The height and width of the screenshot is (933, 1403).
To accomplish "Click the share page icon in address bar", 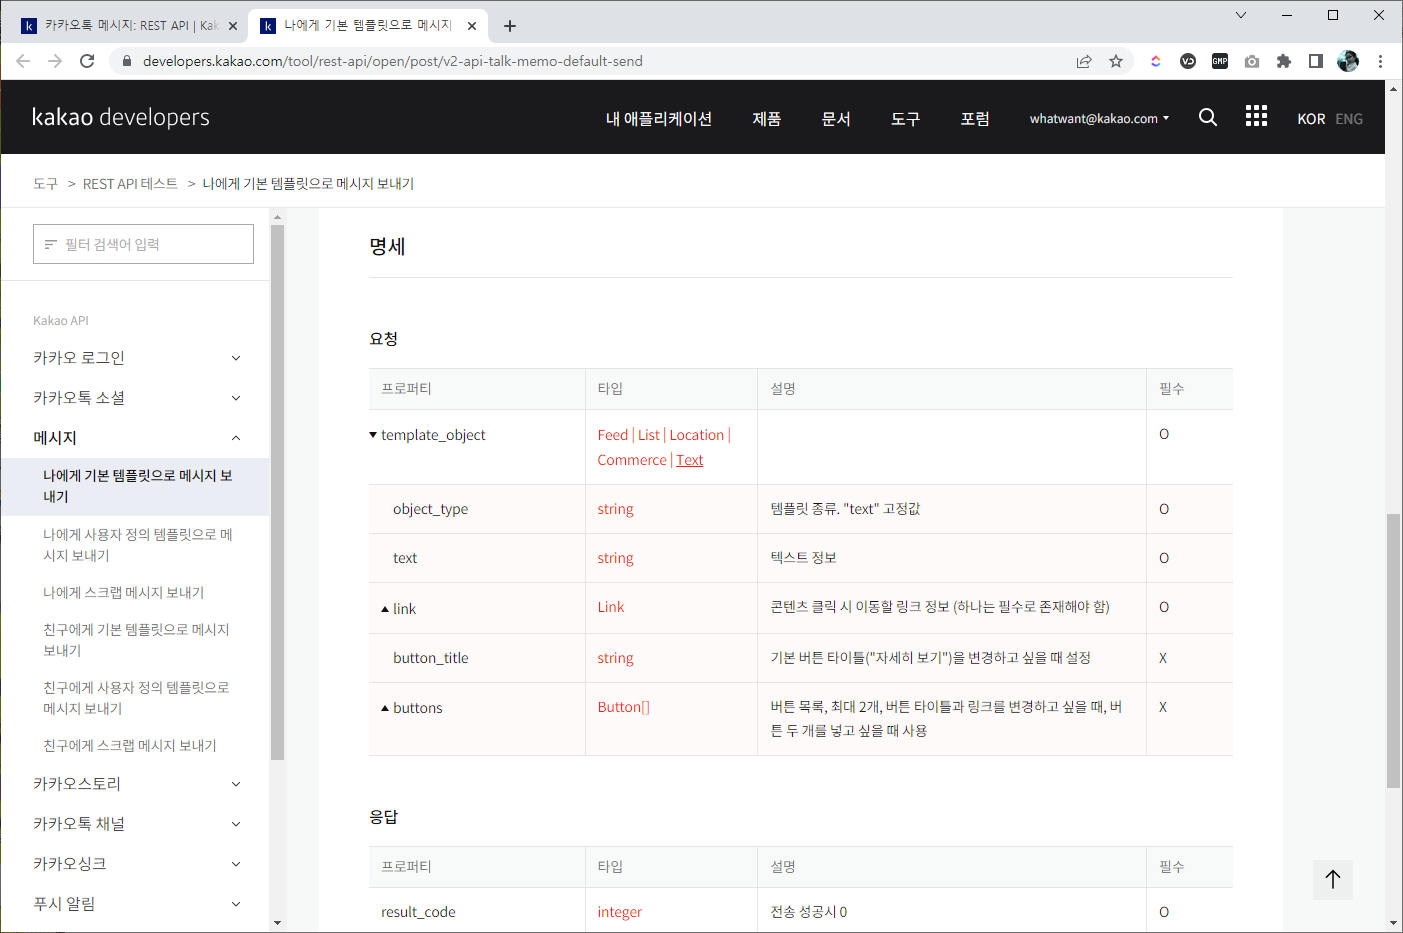I will (x=1084, y=61).
